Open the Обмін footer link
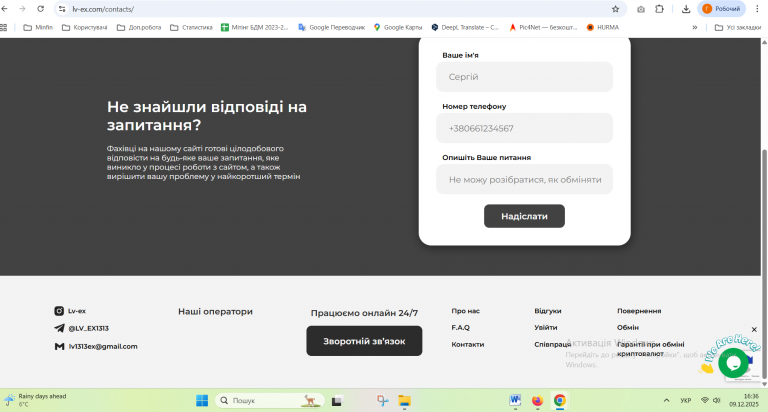 click(x=628, y=327)
